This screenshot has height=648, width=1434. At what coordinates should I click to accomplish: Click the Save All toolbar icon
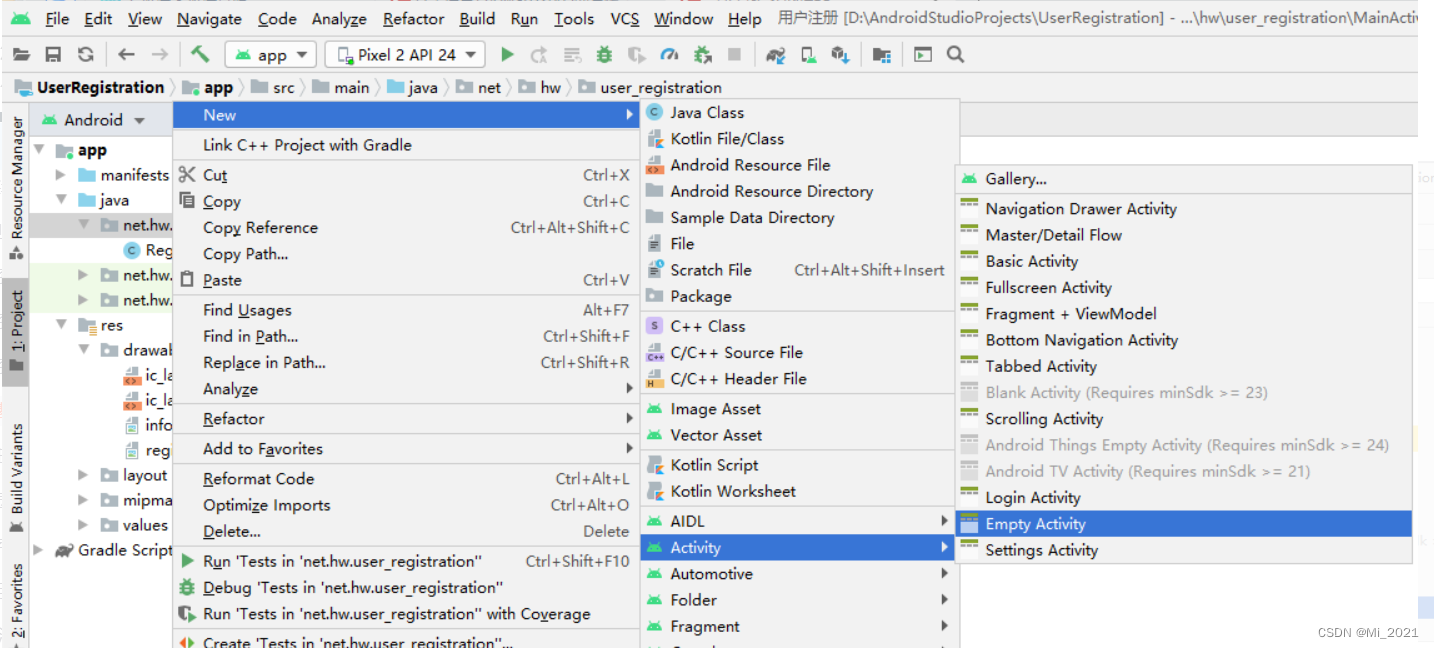pyautogui.click(x=54, y=55)
